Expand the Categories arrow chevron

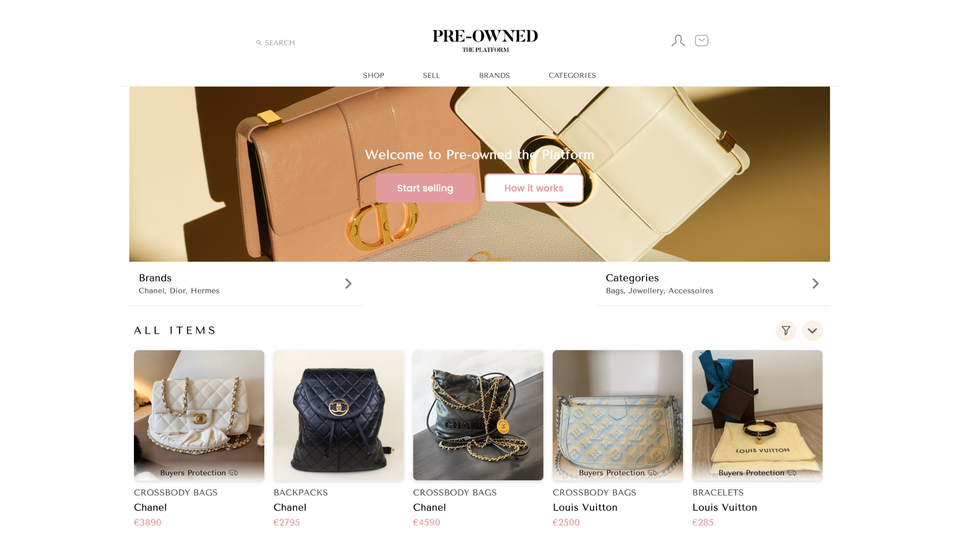[815, 283]
